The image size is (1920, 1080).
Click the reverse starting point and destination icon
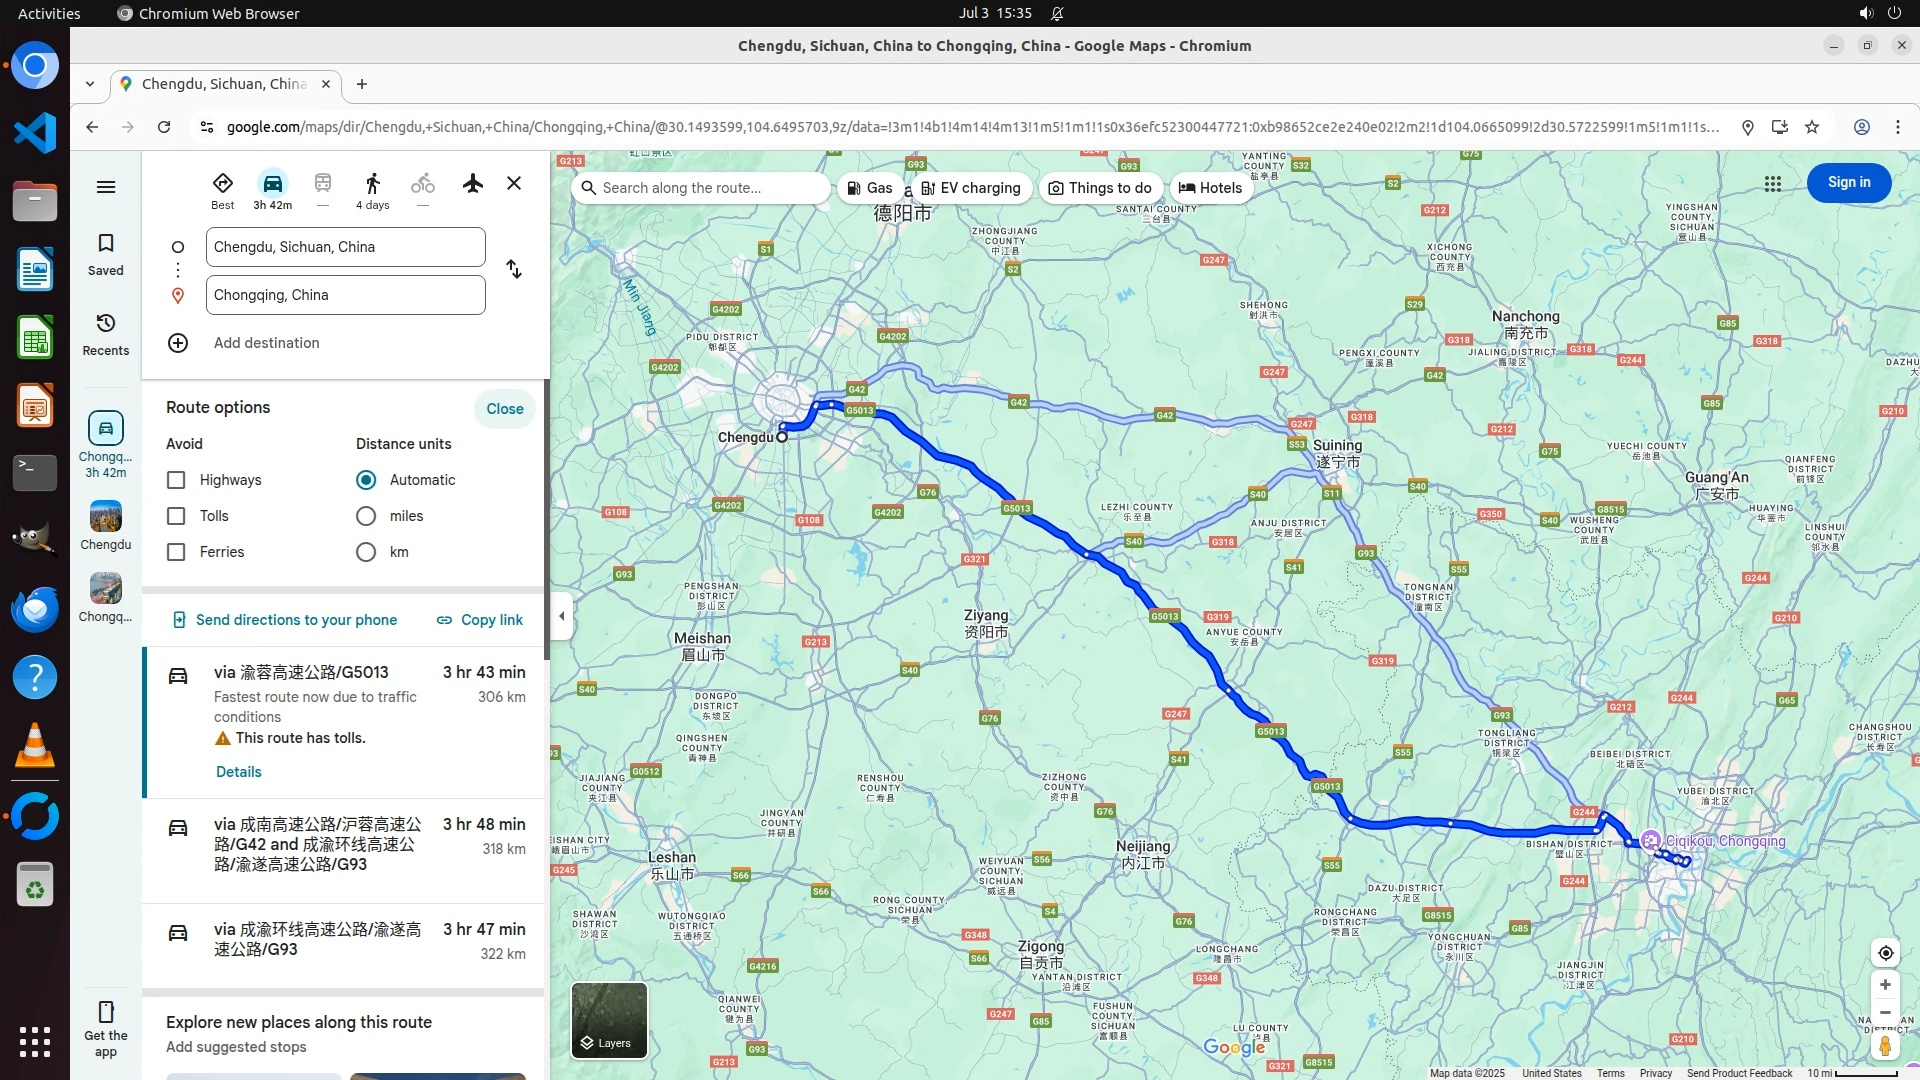[514, 270]
